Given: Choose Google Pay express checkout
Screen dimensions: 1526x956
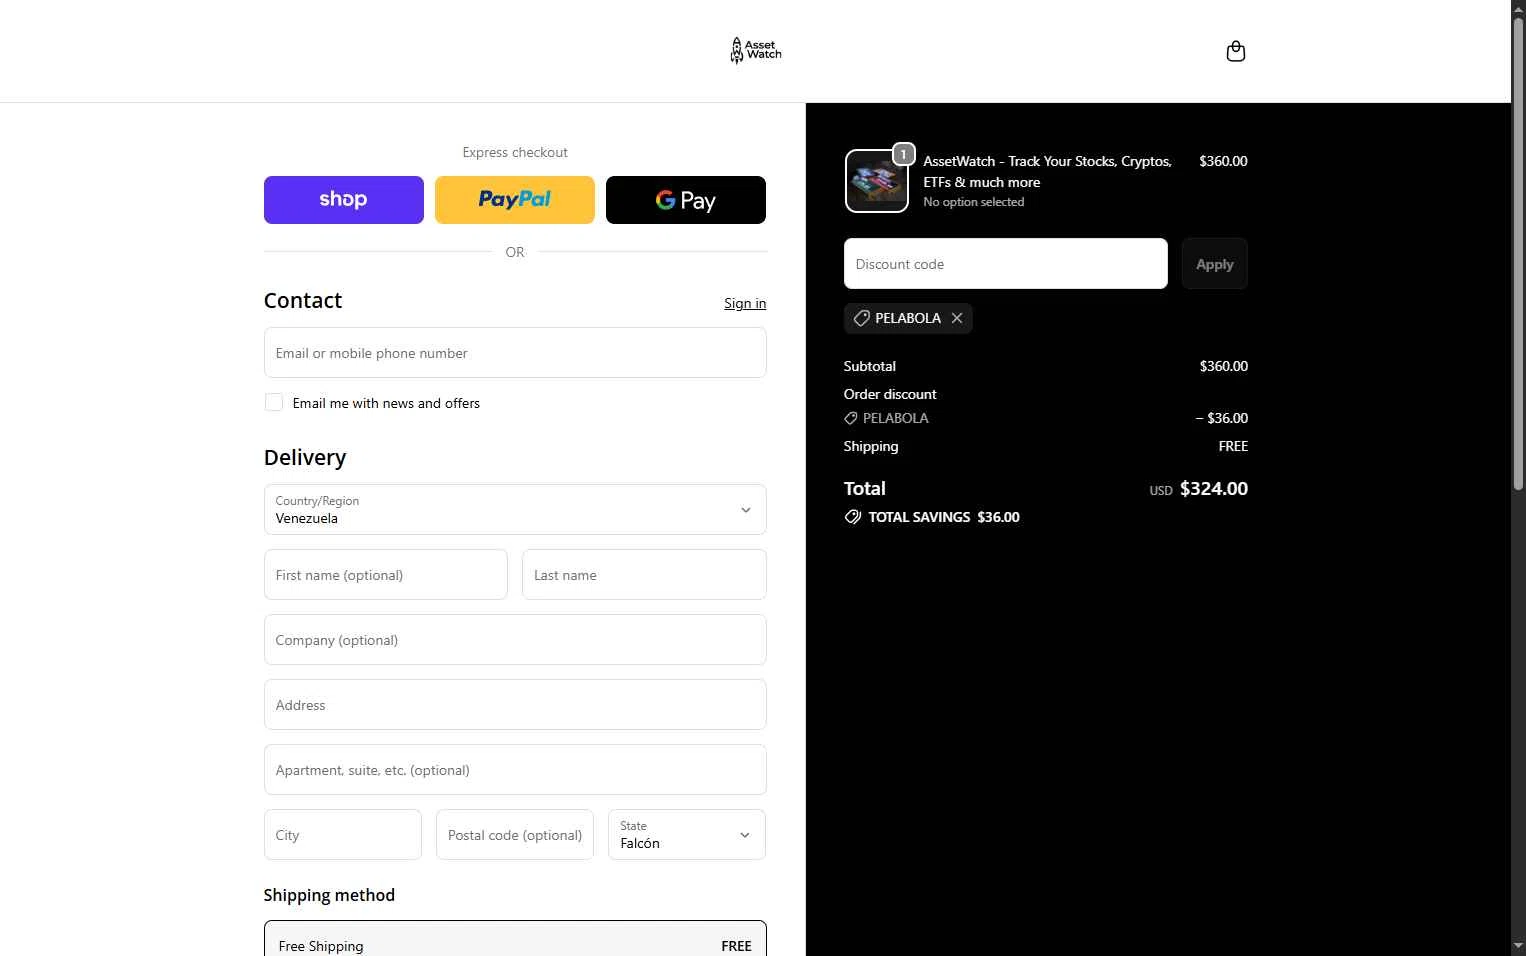Looking at the screenshot, I should [x=686, y=200].
